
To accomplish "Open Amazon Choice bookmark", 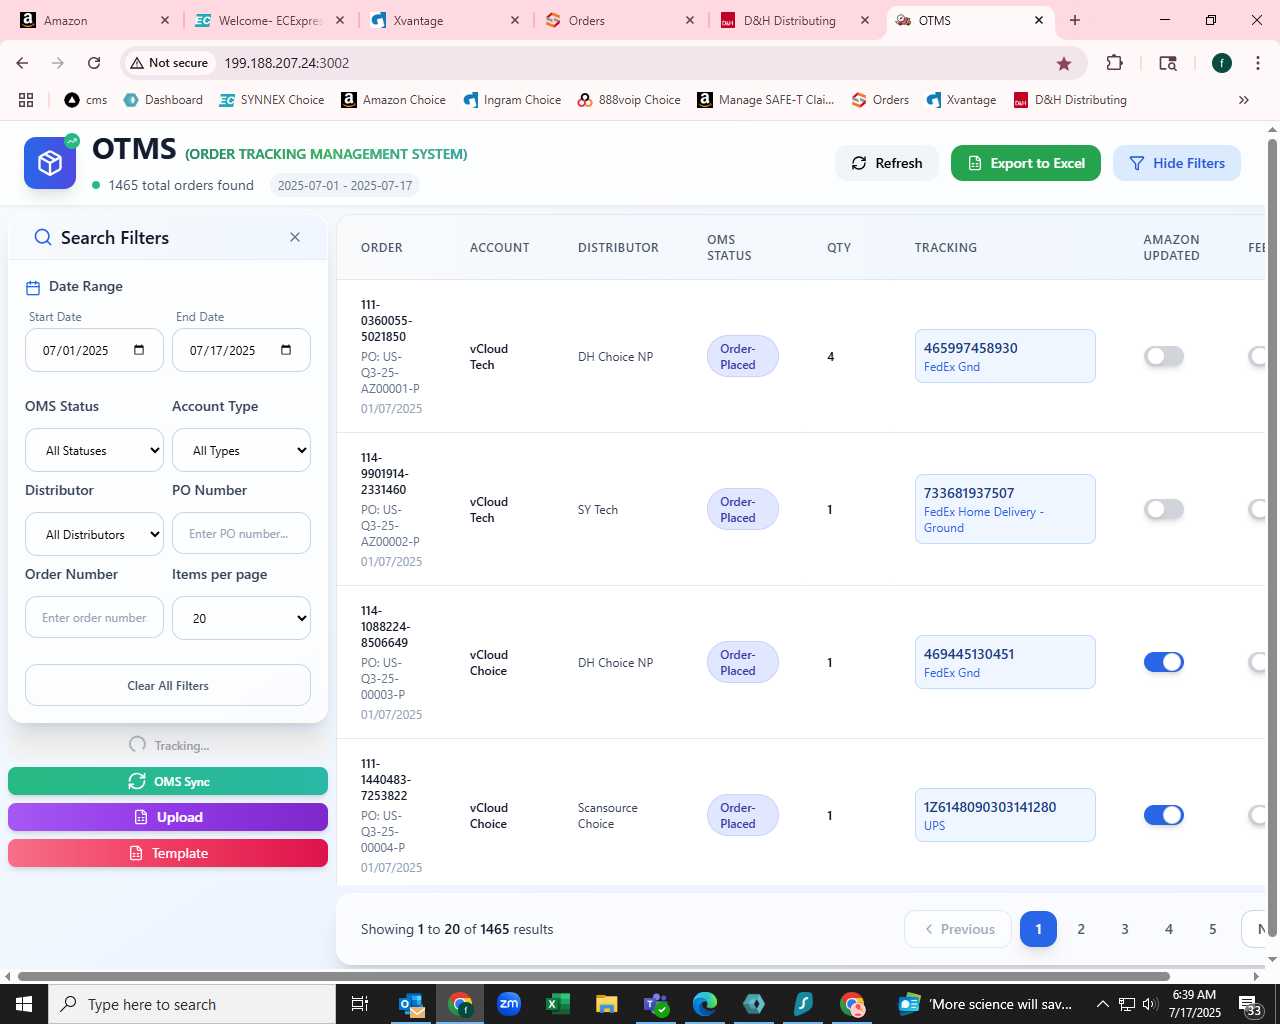I will coord(393,100).
